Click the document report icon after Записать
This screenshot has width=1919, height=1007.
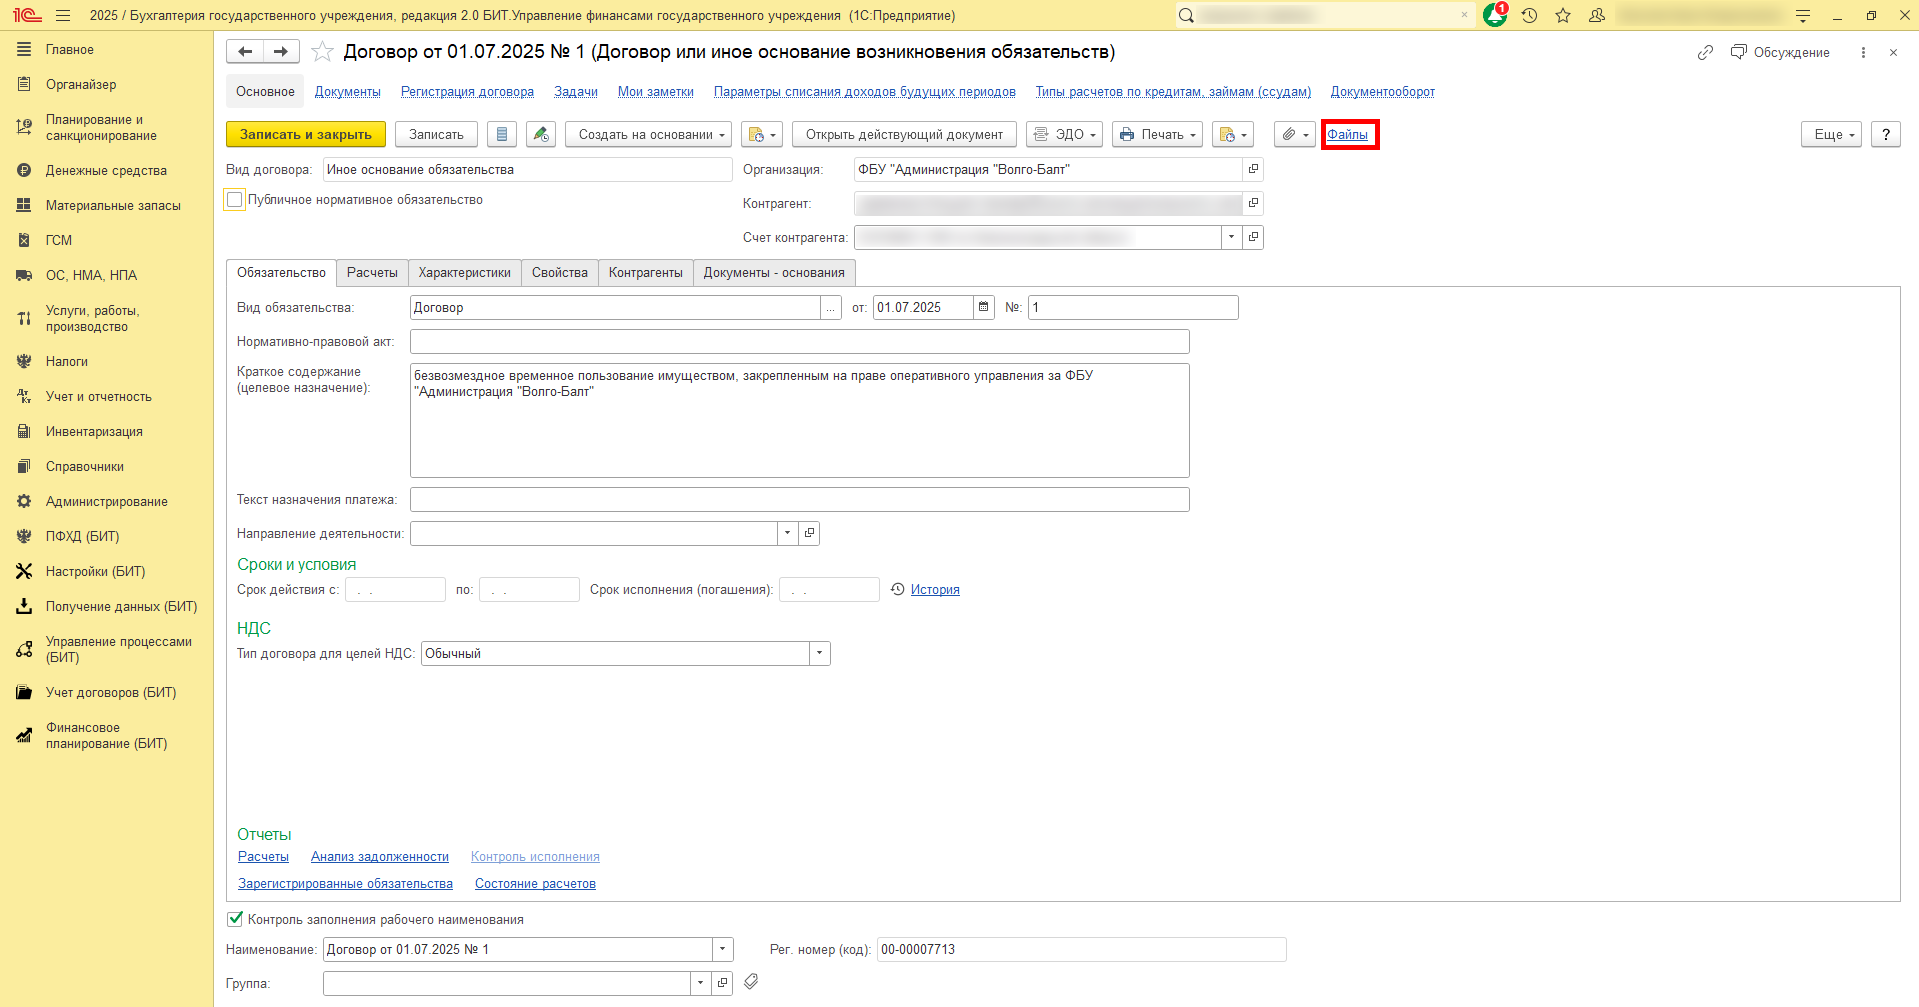coord(502,134)
